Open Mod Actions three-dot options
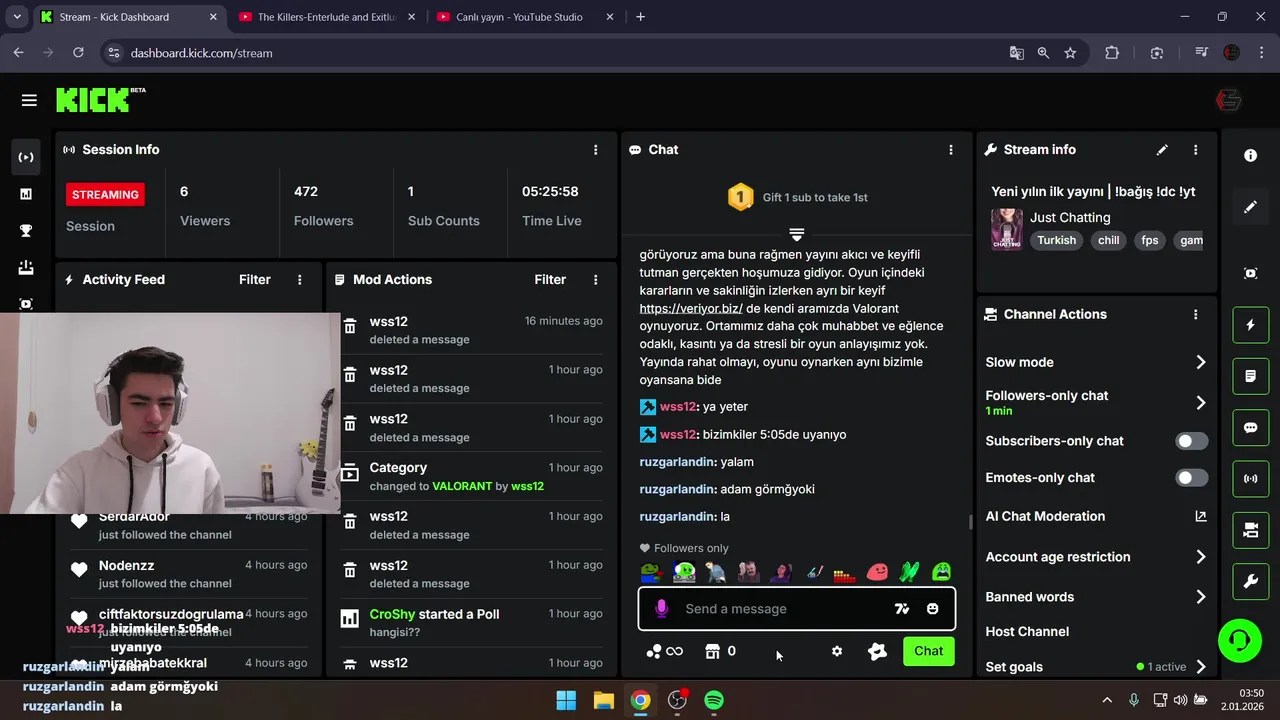 (x=596, y=280)
